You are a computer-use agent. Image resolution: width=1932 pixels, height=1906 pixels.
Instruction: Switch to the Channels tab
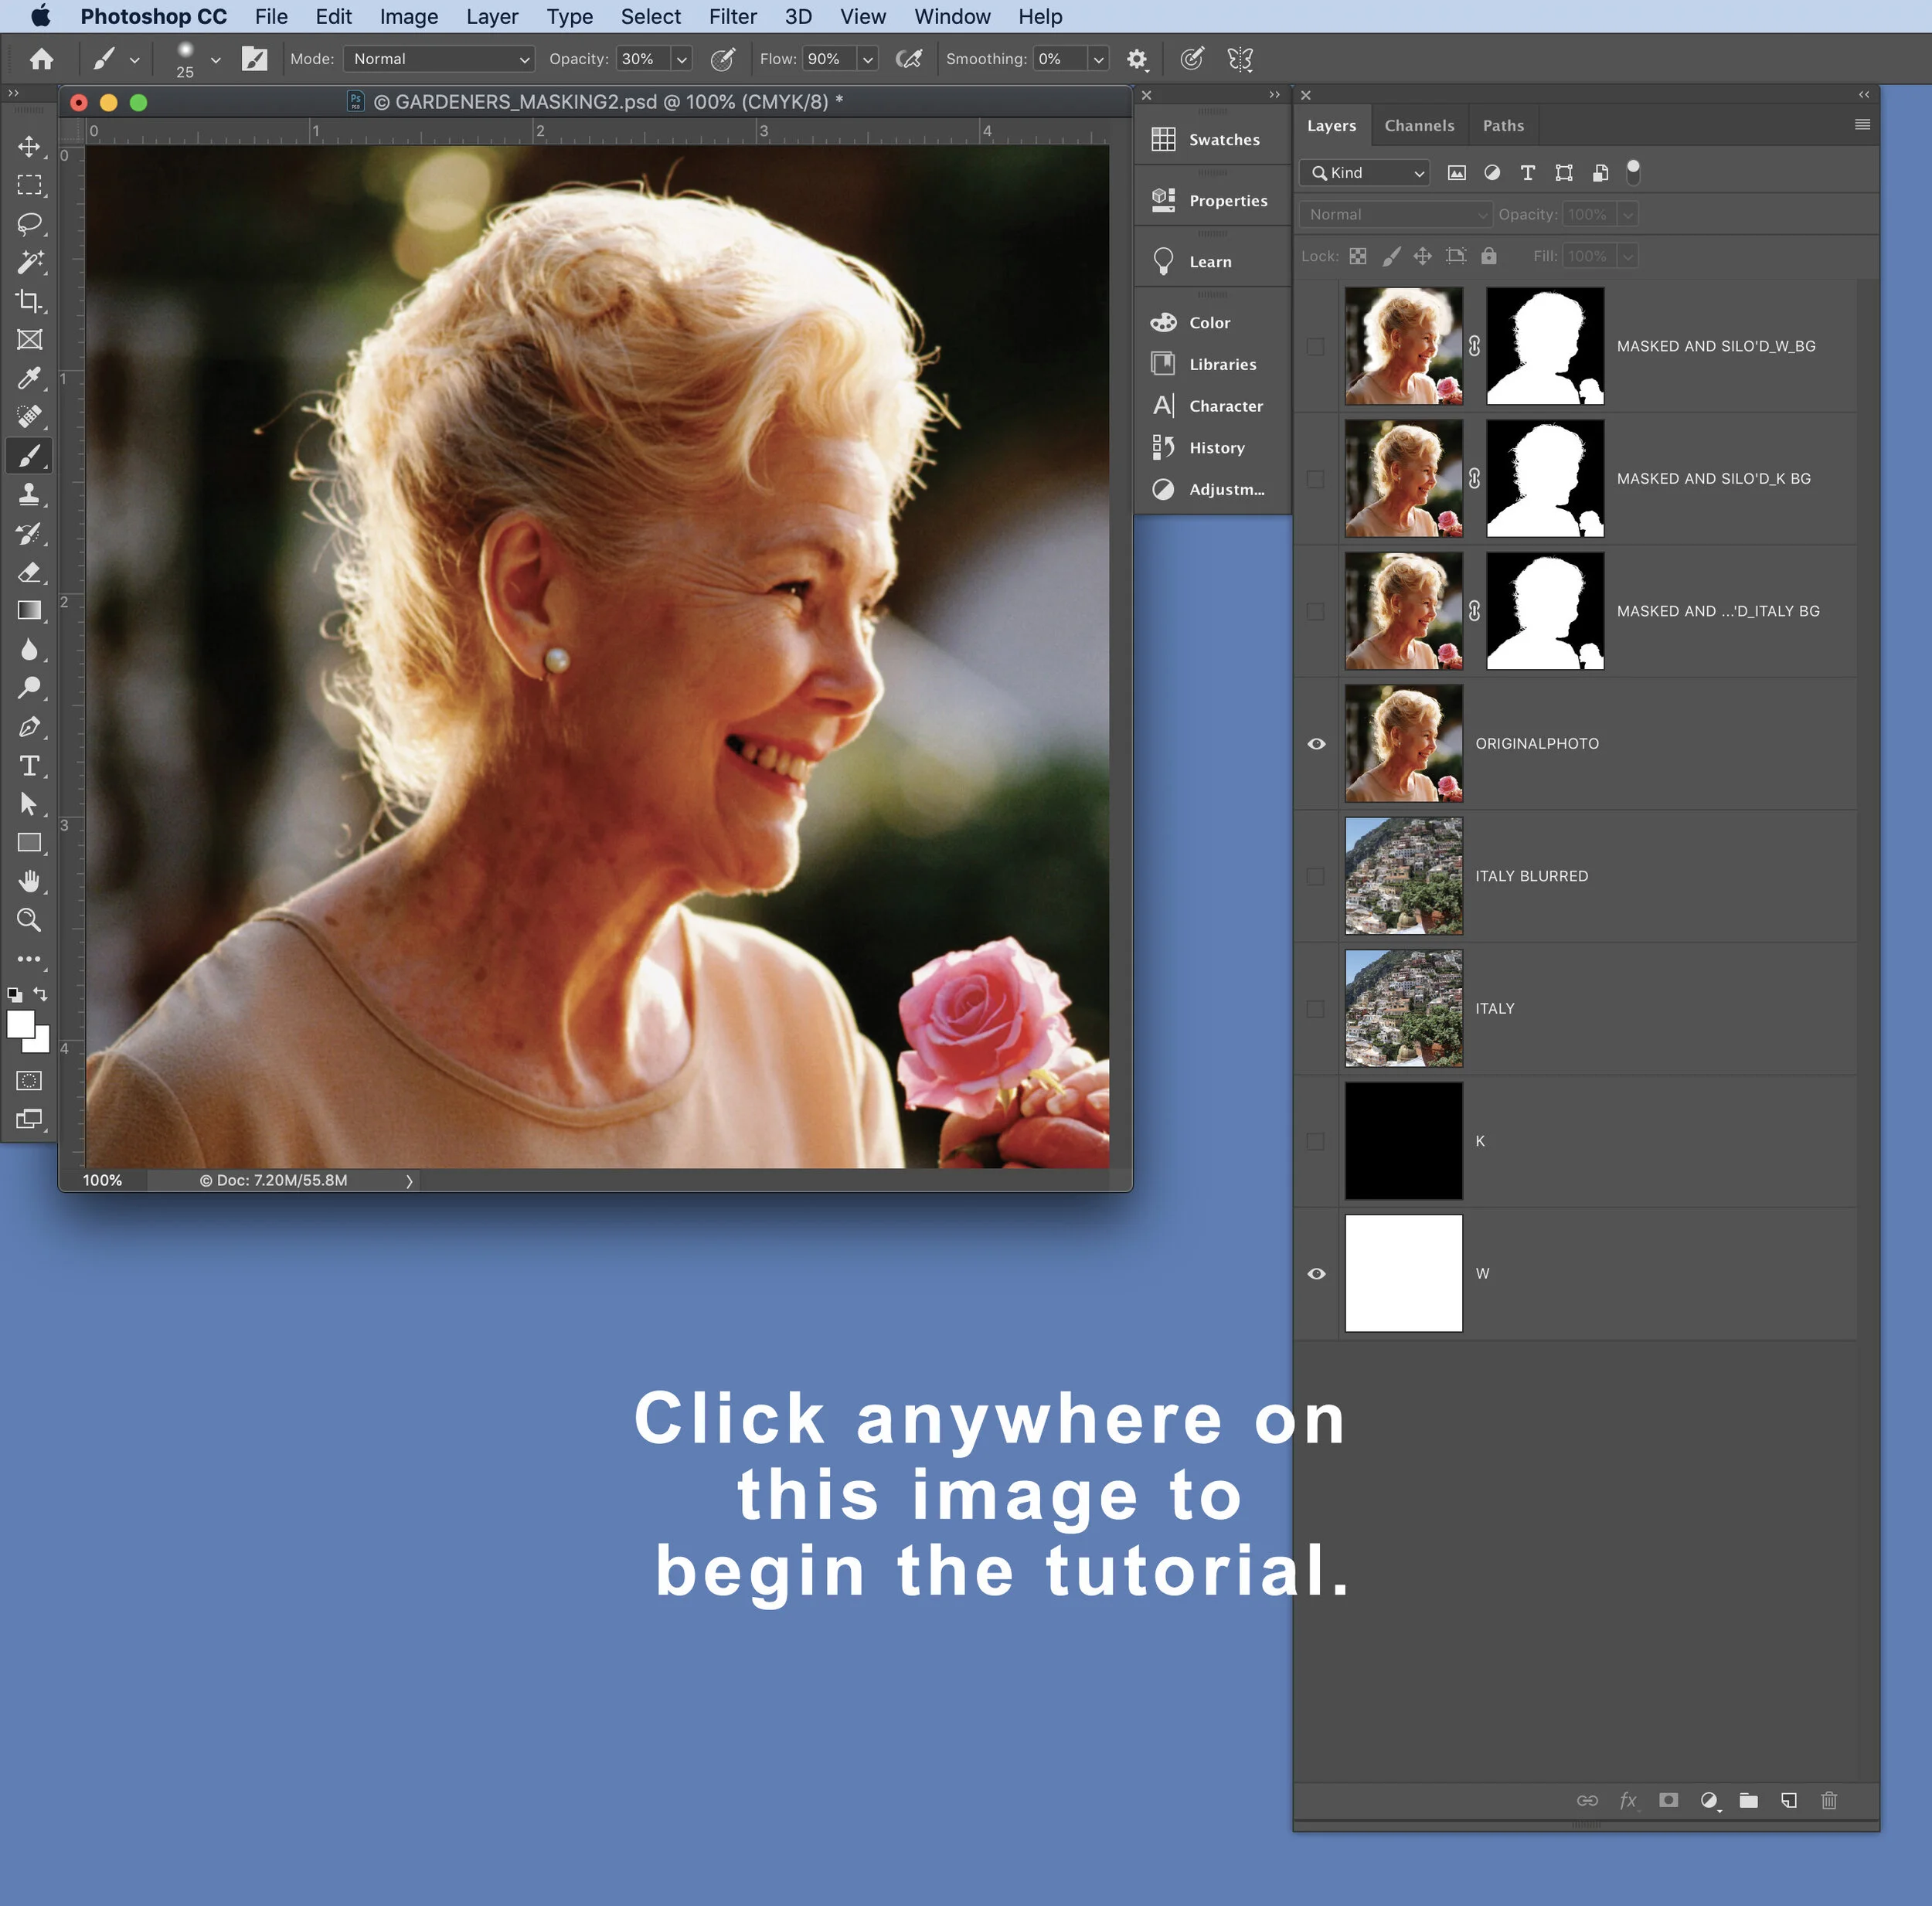coord(1419,126)
